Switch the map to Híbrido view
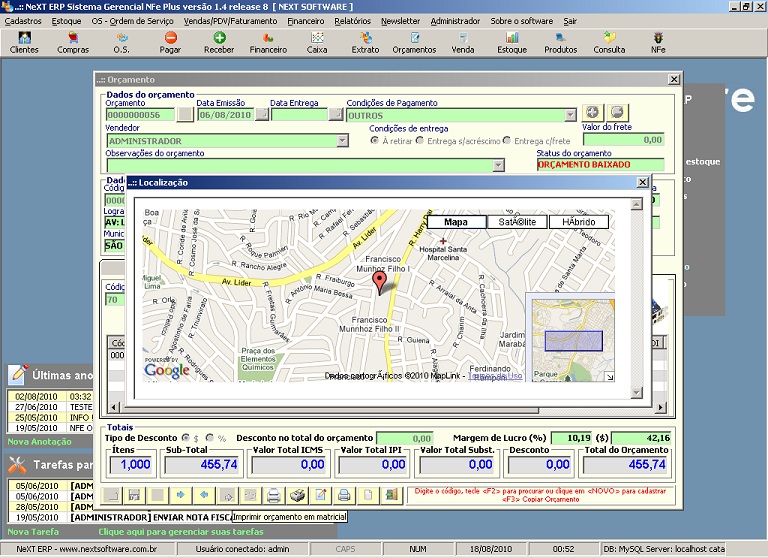 pos(578,222)
